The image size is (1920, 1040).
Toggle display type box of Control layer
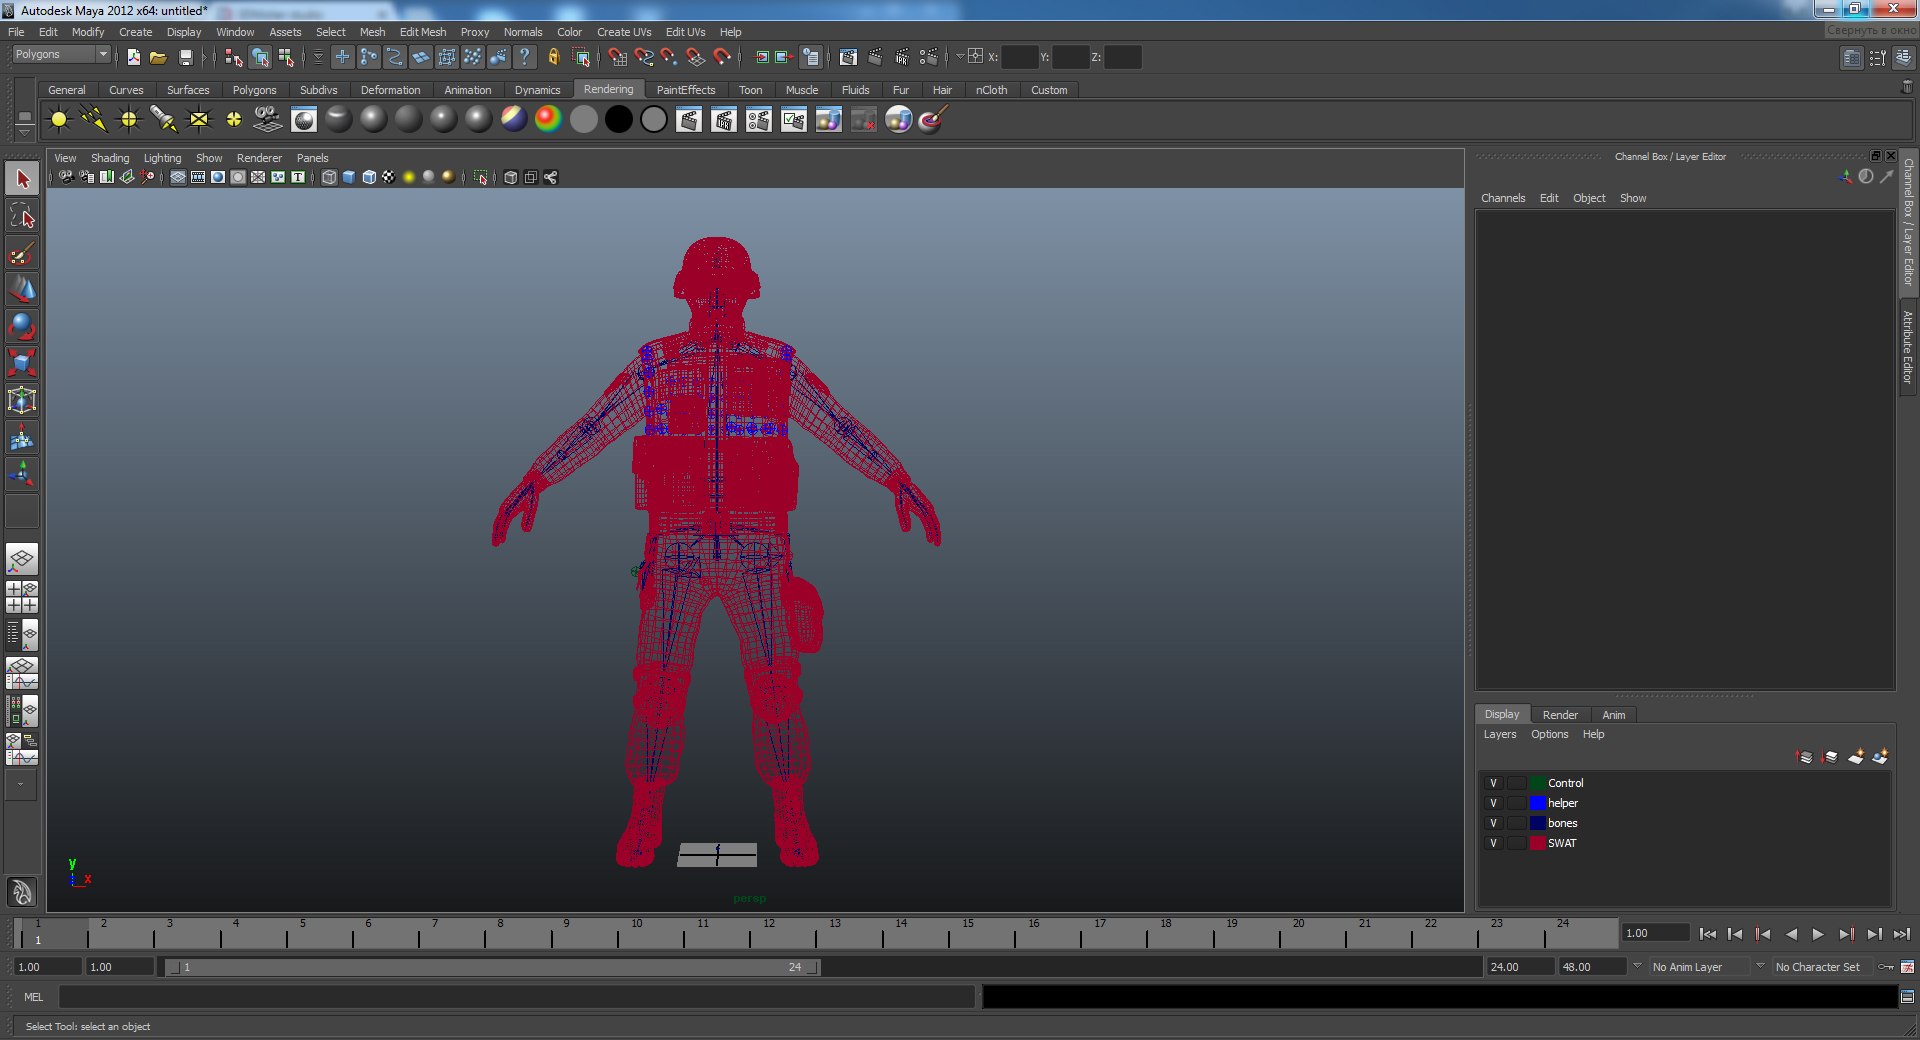pyautogui.click(x=1516, y=783)
